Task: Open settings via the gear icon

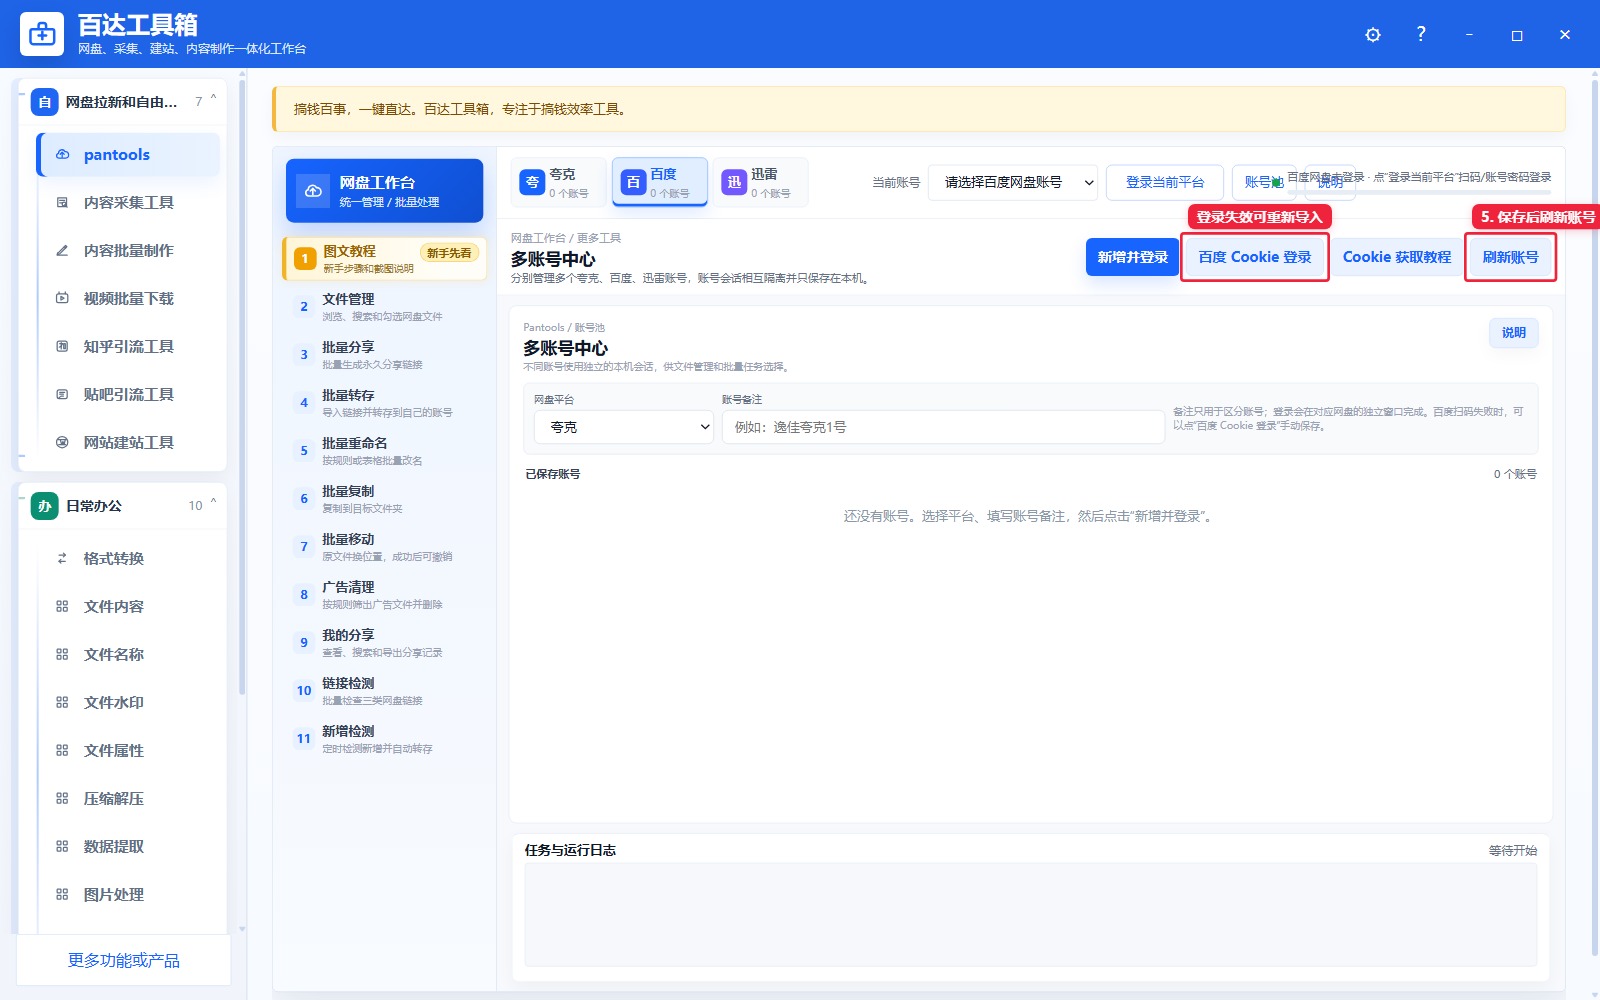Action: click(1373, 35)
